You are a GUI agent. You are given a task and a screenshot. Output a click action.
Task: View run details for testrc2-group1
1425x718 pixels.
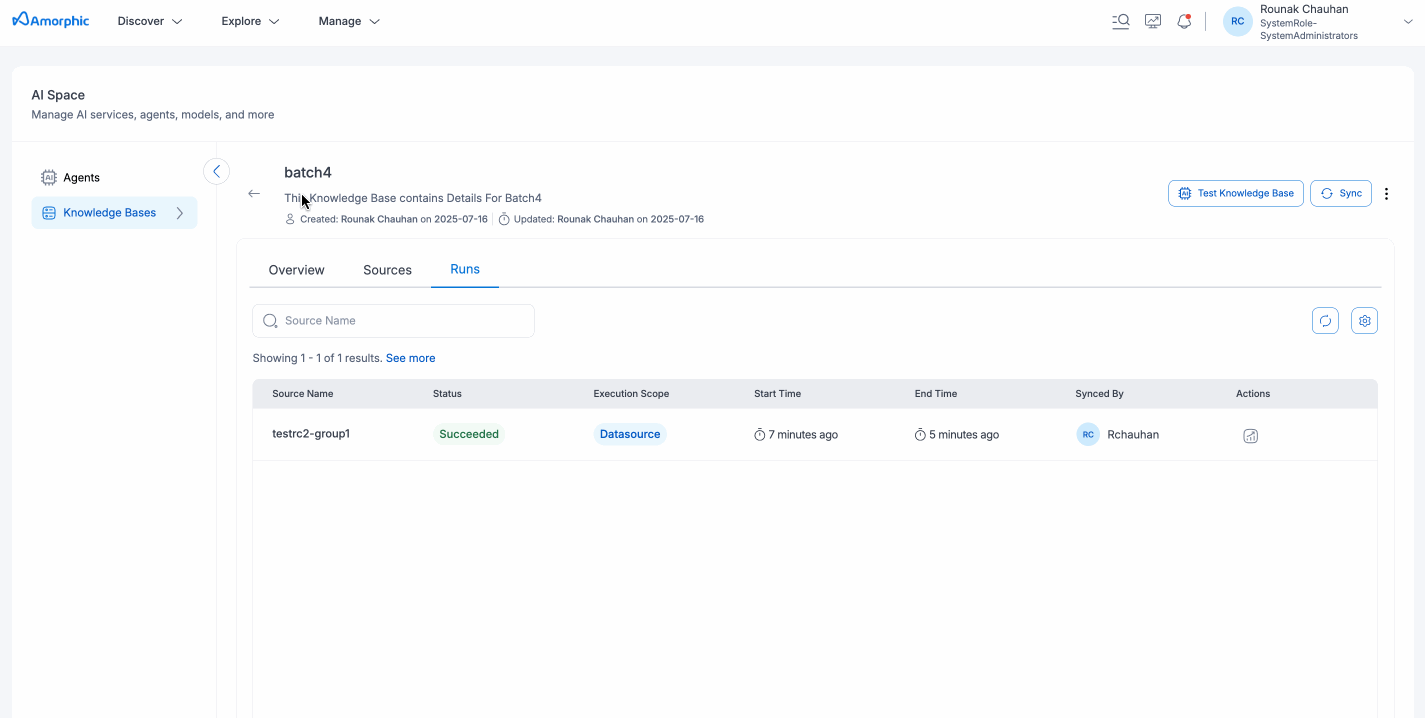1250,436
